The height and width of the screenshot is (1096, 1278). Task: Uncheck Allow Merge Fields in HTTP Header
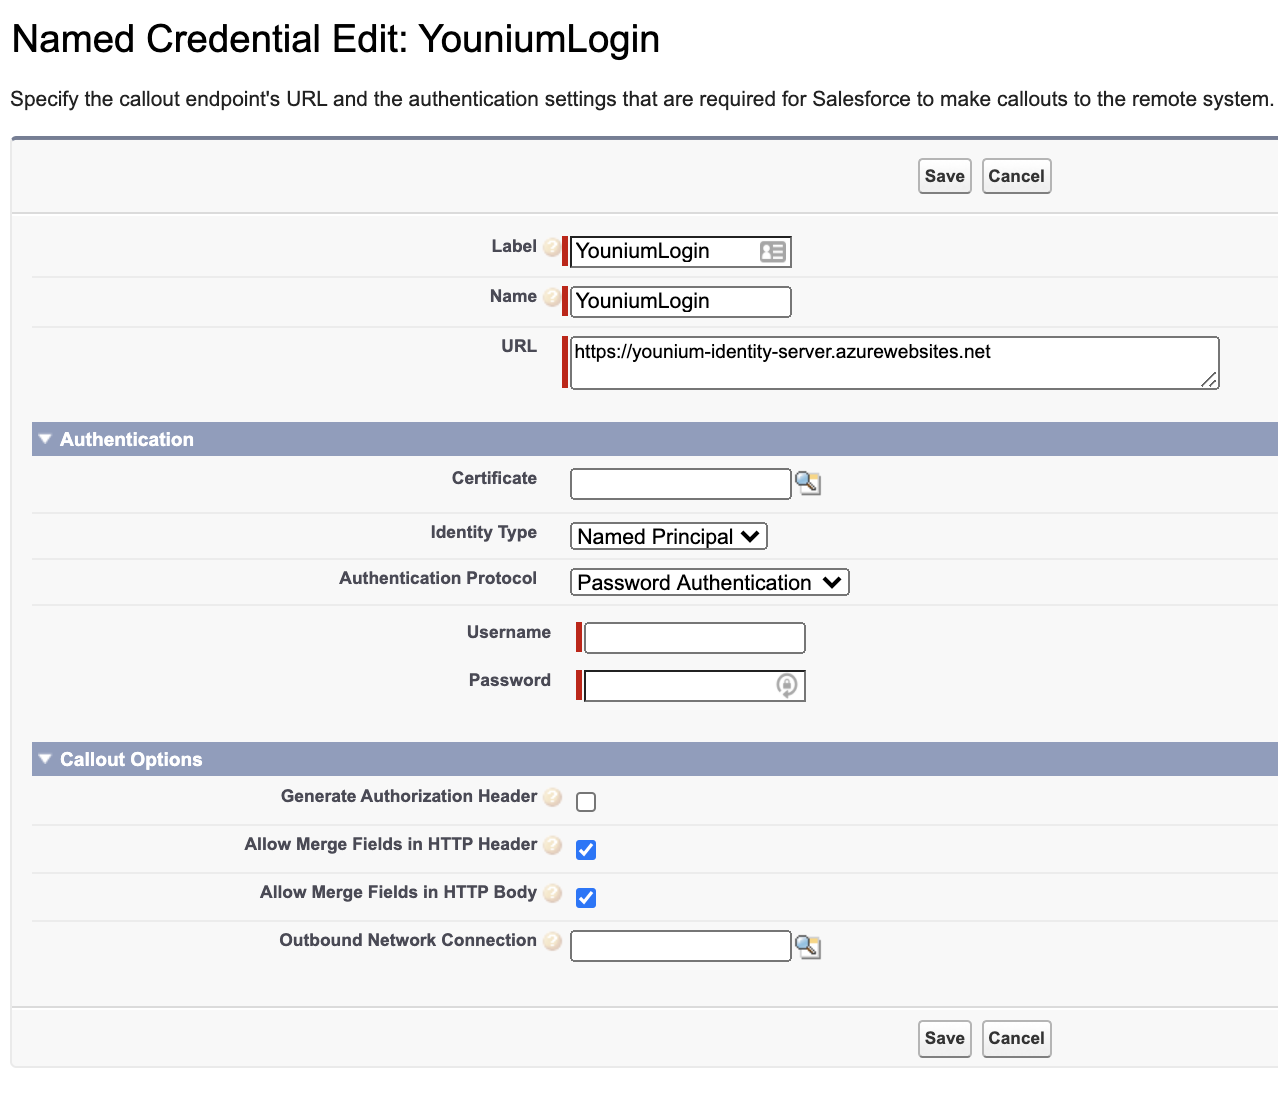586,850
